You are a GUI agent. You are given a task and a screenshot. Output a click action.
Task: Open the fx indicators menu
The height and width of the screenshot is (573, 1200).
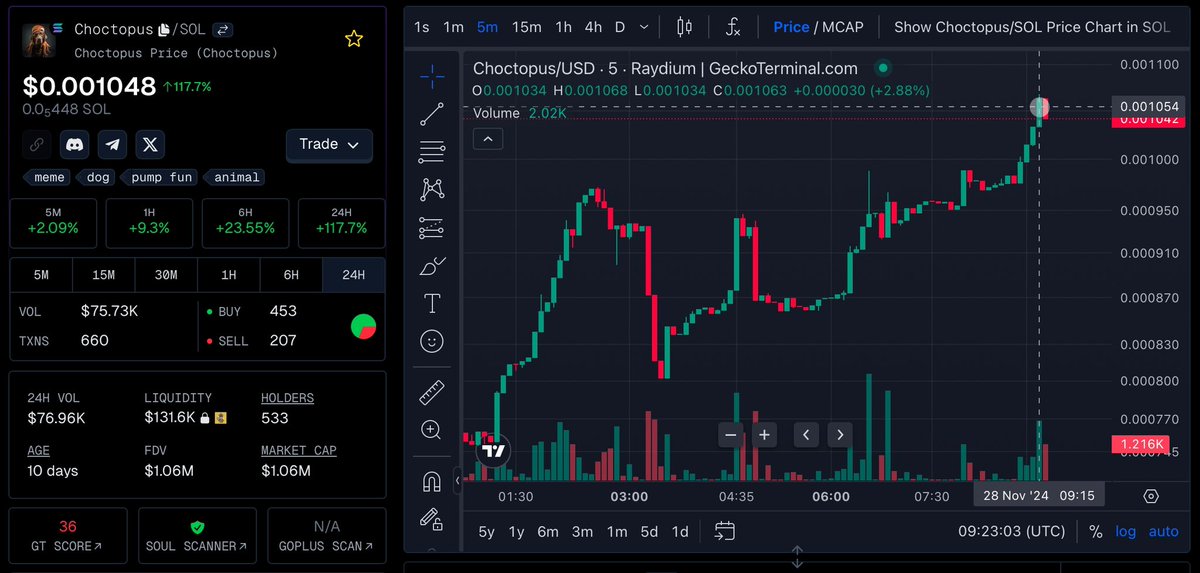pyautogui.click(x=733, y=27)
